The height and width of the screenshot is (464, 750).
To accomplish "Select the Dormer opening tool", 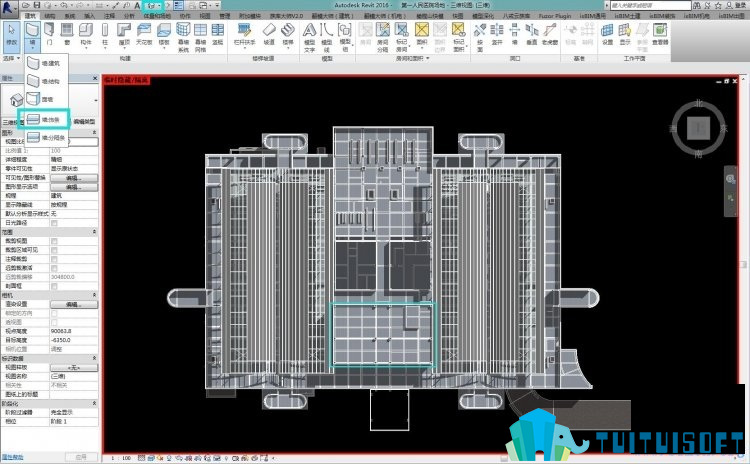I will [550, 35].
